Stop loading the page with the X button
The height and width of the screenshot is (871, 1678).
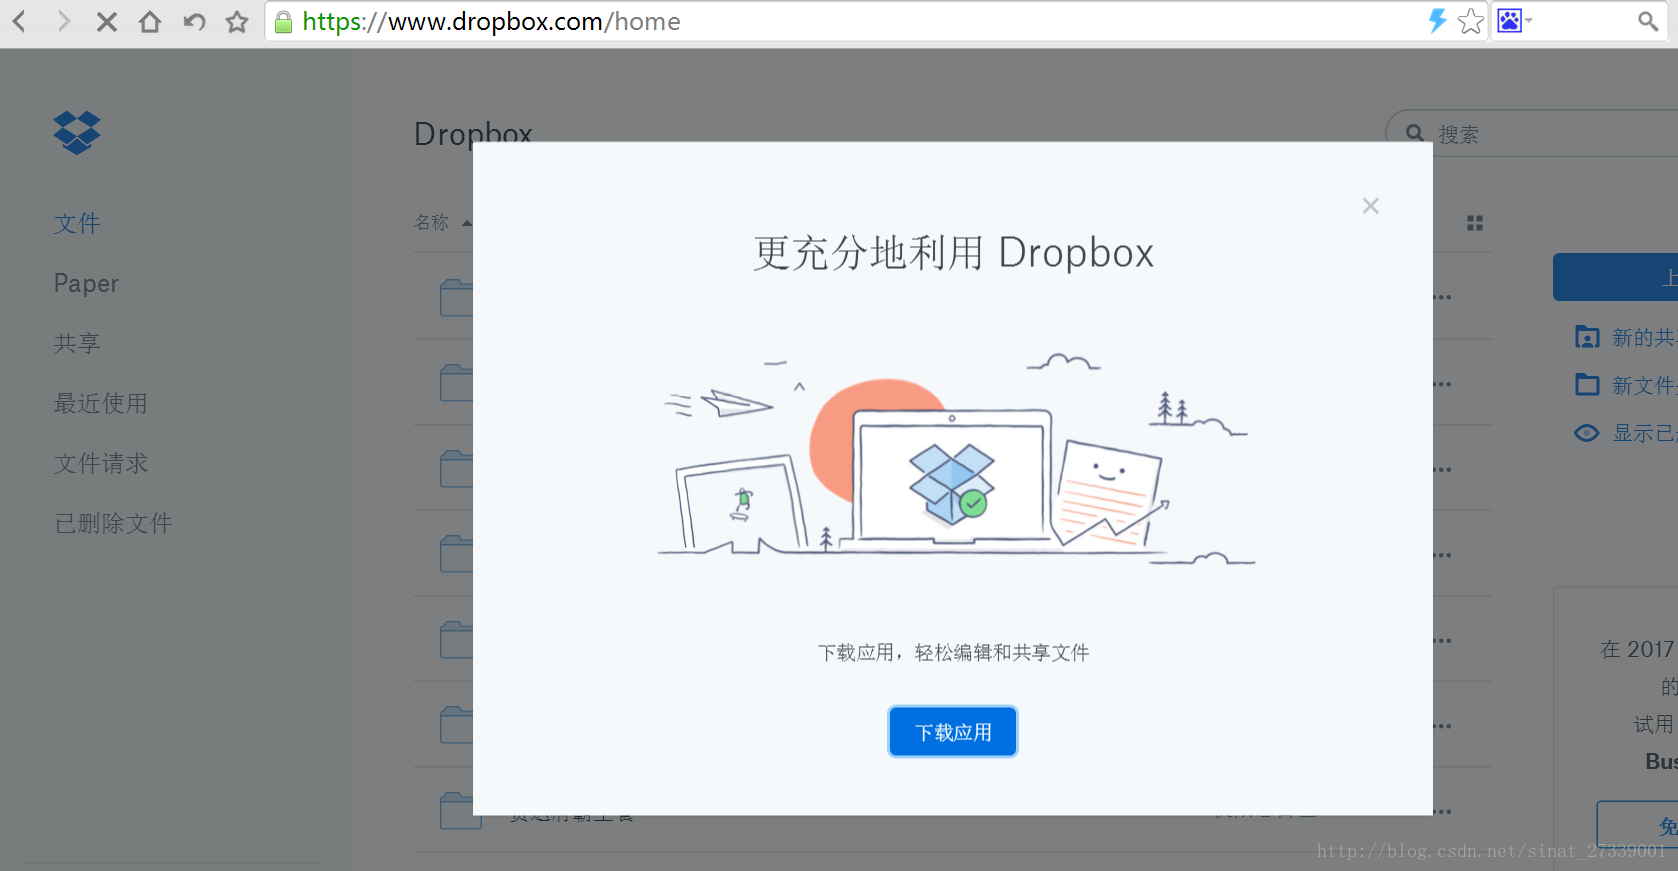pos(106,21)
